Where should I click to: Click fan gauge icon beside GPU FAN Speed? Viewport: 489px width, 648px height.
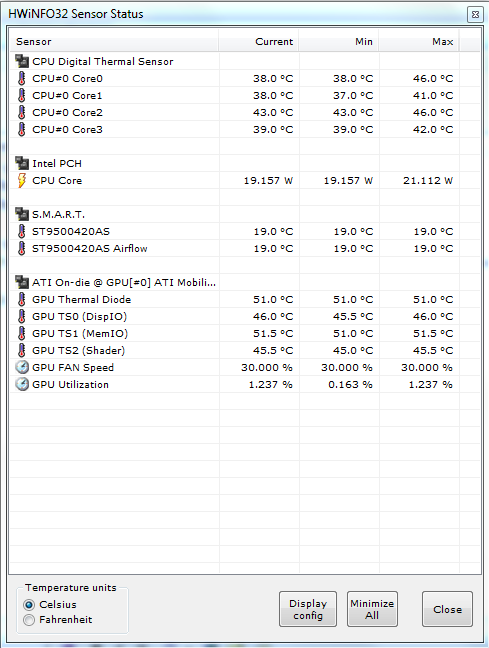pyautogui.click(x=22, y=367)
